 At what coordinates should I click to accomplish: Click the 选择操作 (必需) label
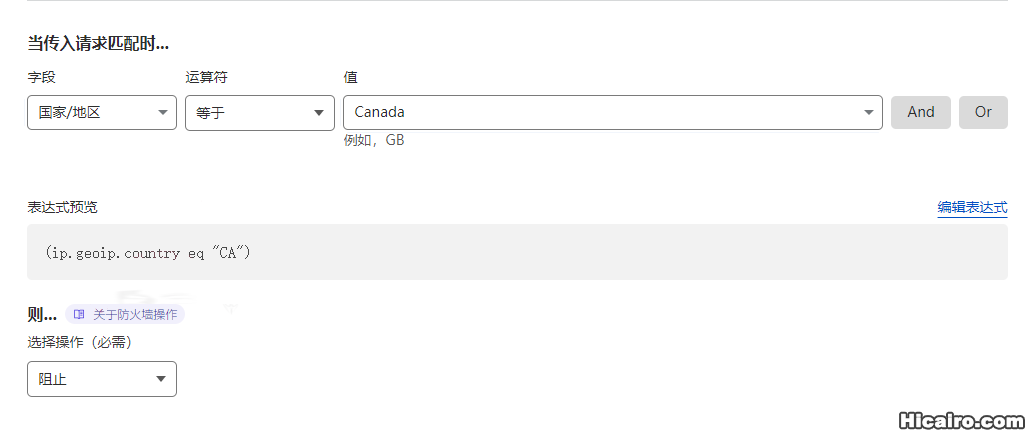(80, 343)
